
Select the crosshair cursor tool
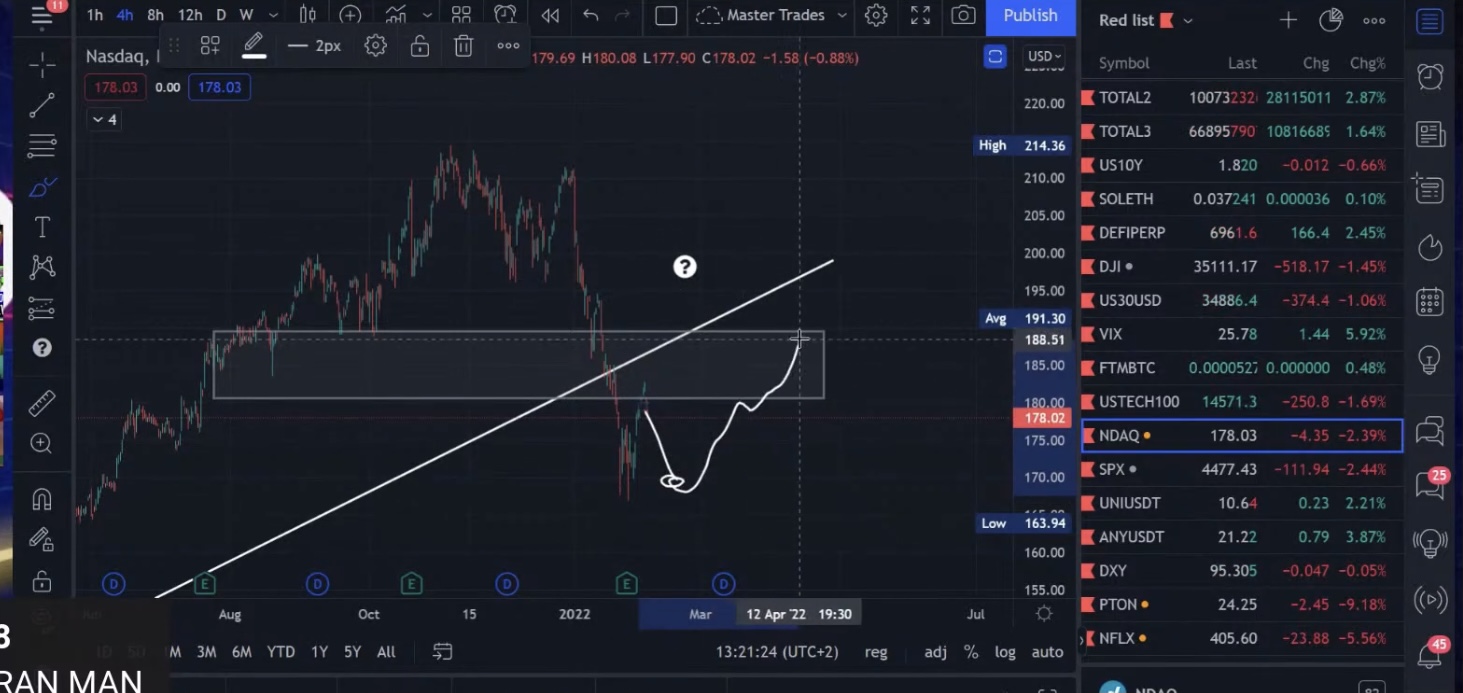click(x=42, y=66)
